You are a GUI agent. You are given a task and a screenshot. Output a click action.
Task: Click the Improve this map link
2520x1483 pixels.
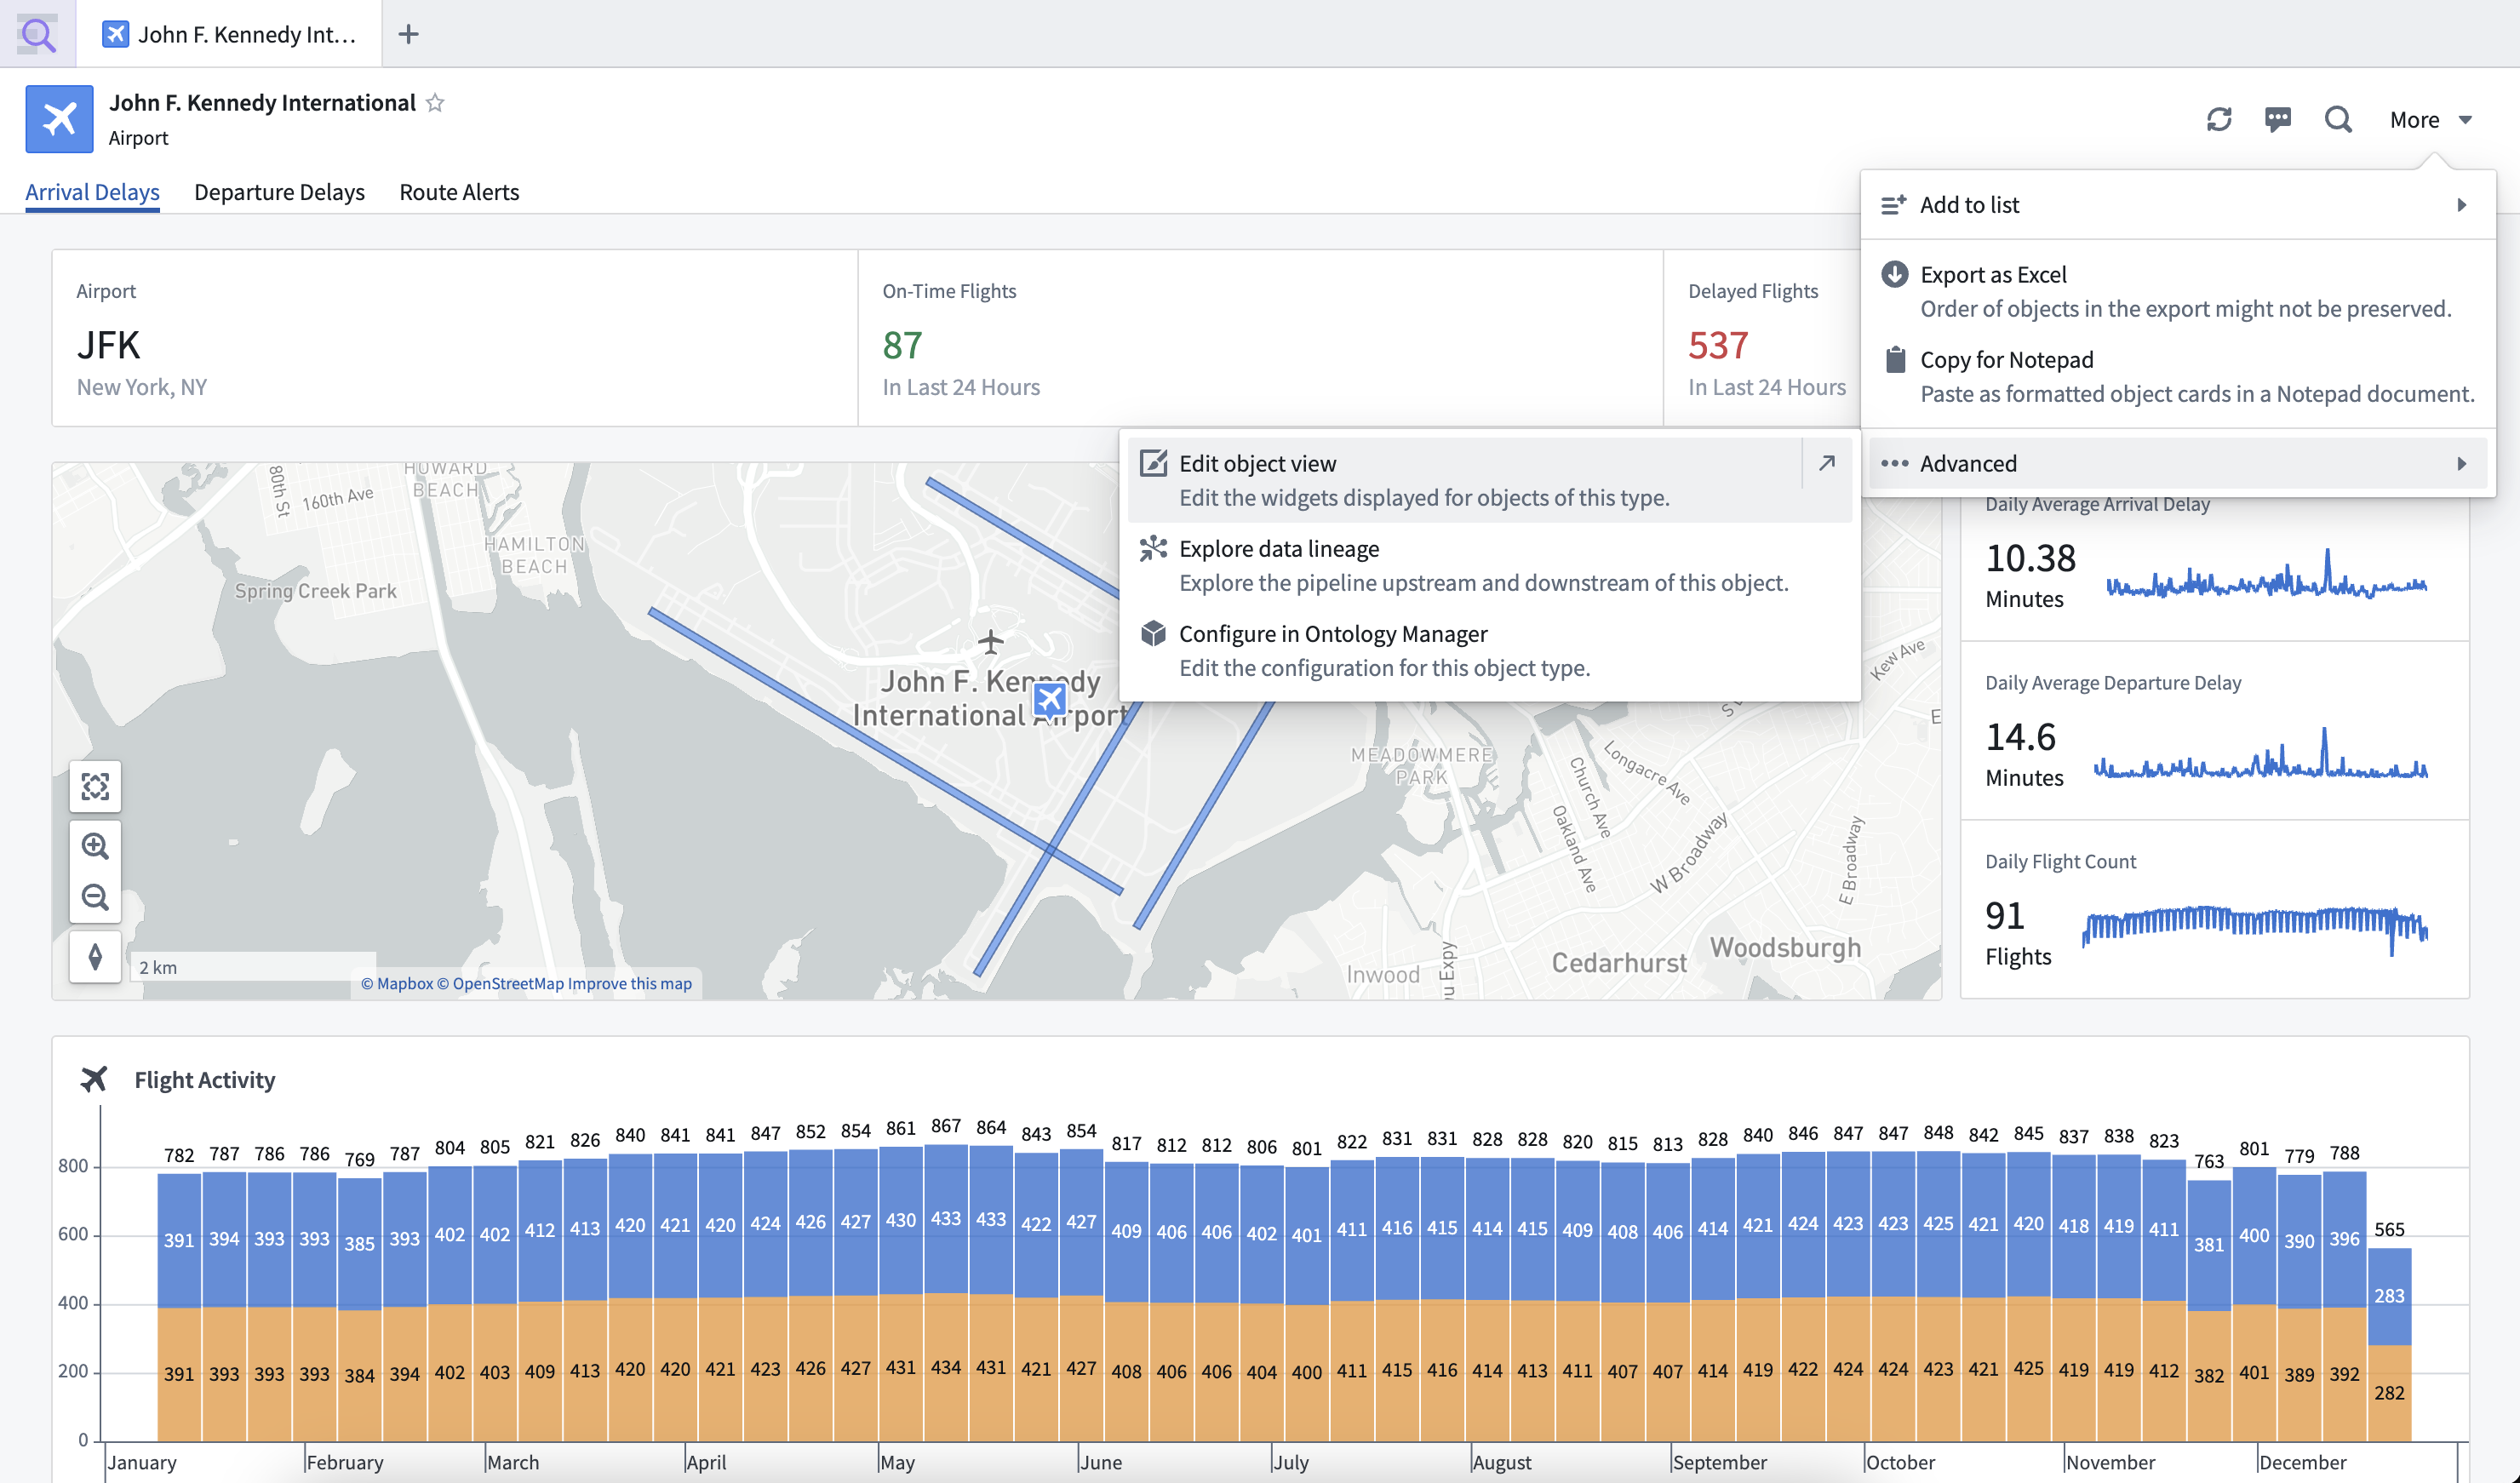click(x=629, y=983)
